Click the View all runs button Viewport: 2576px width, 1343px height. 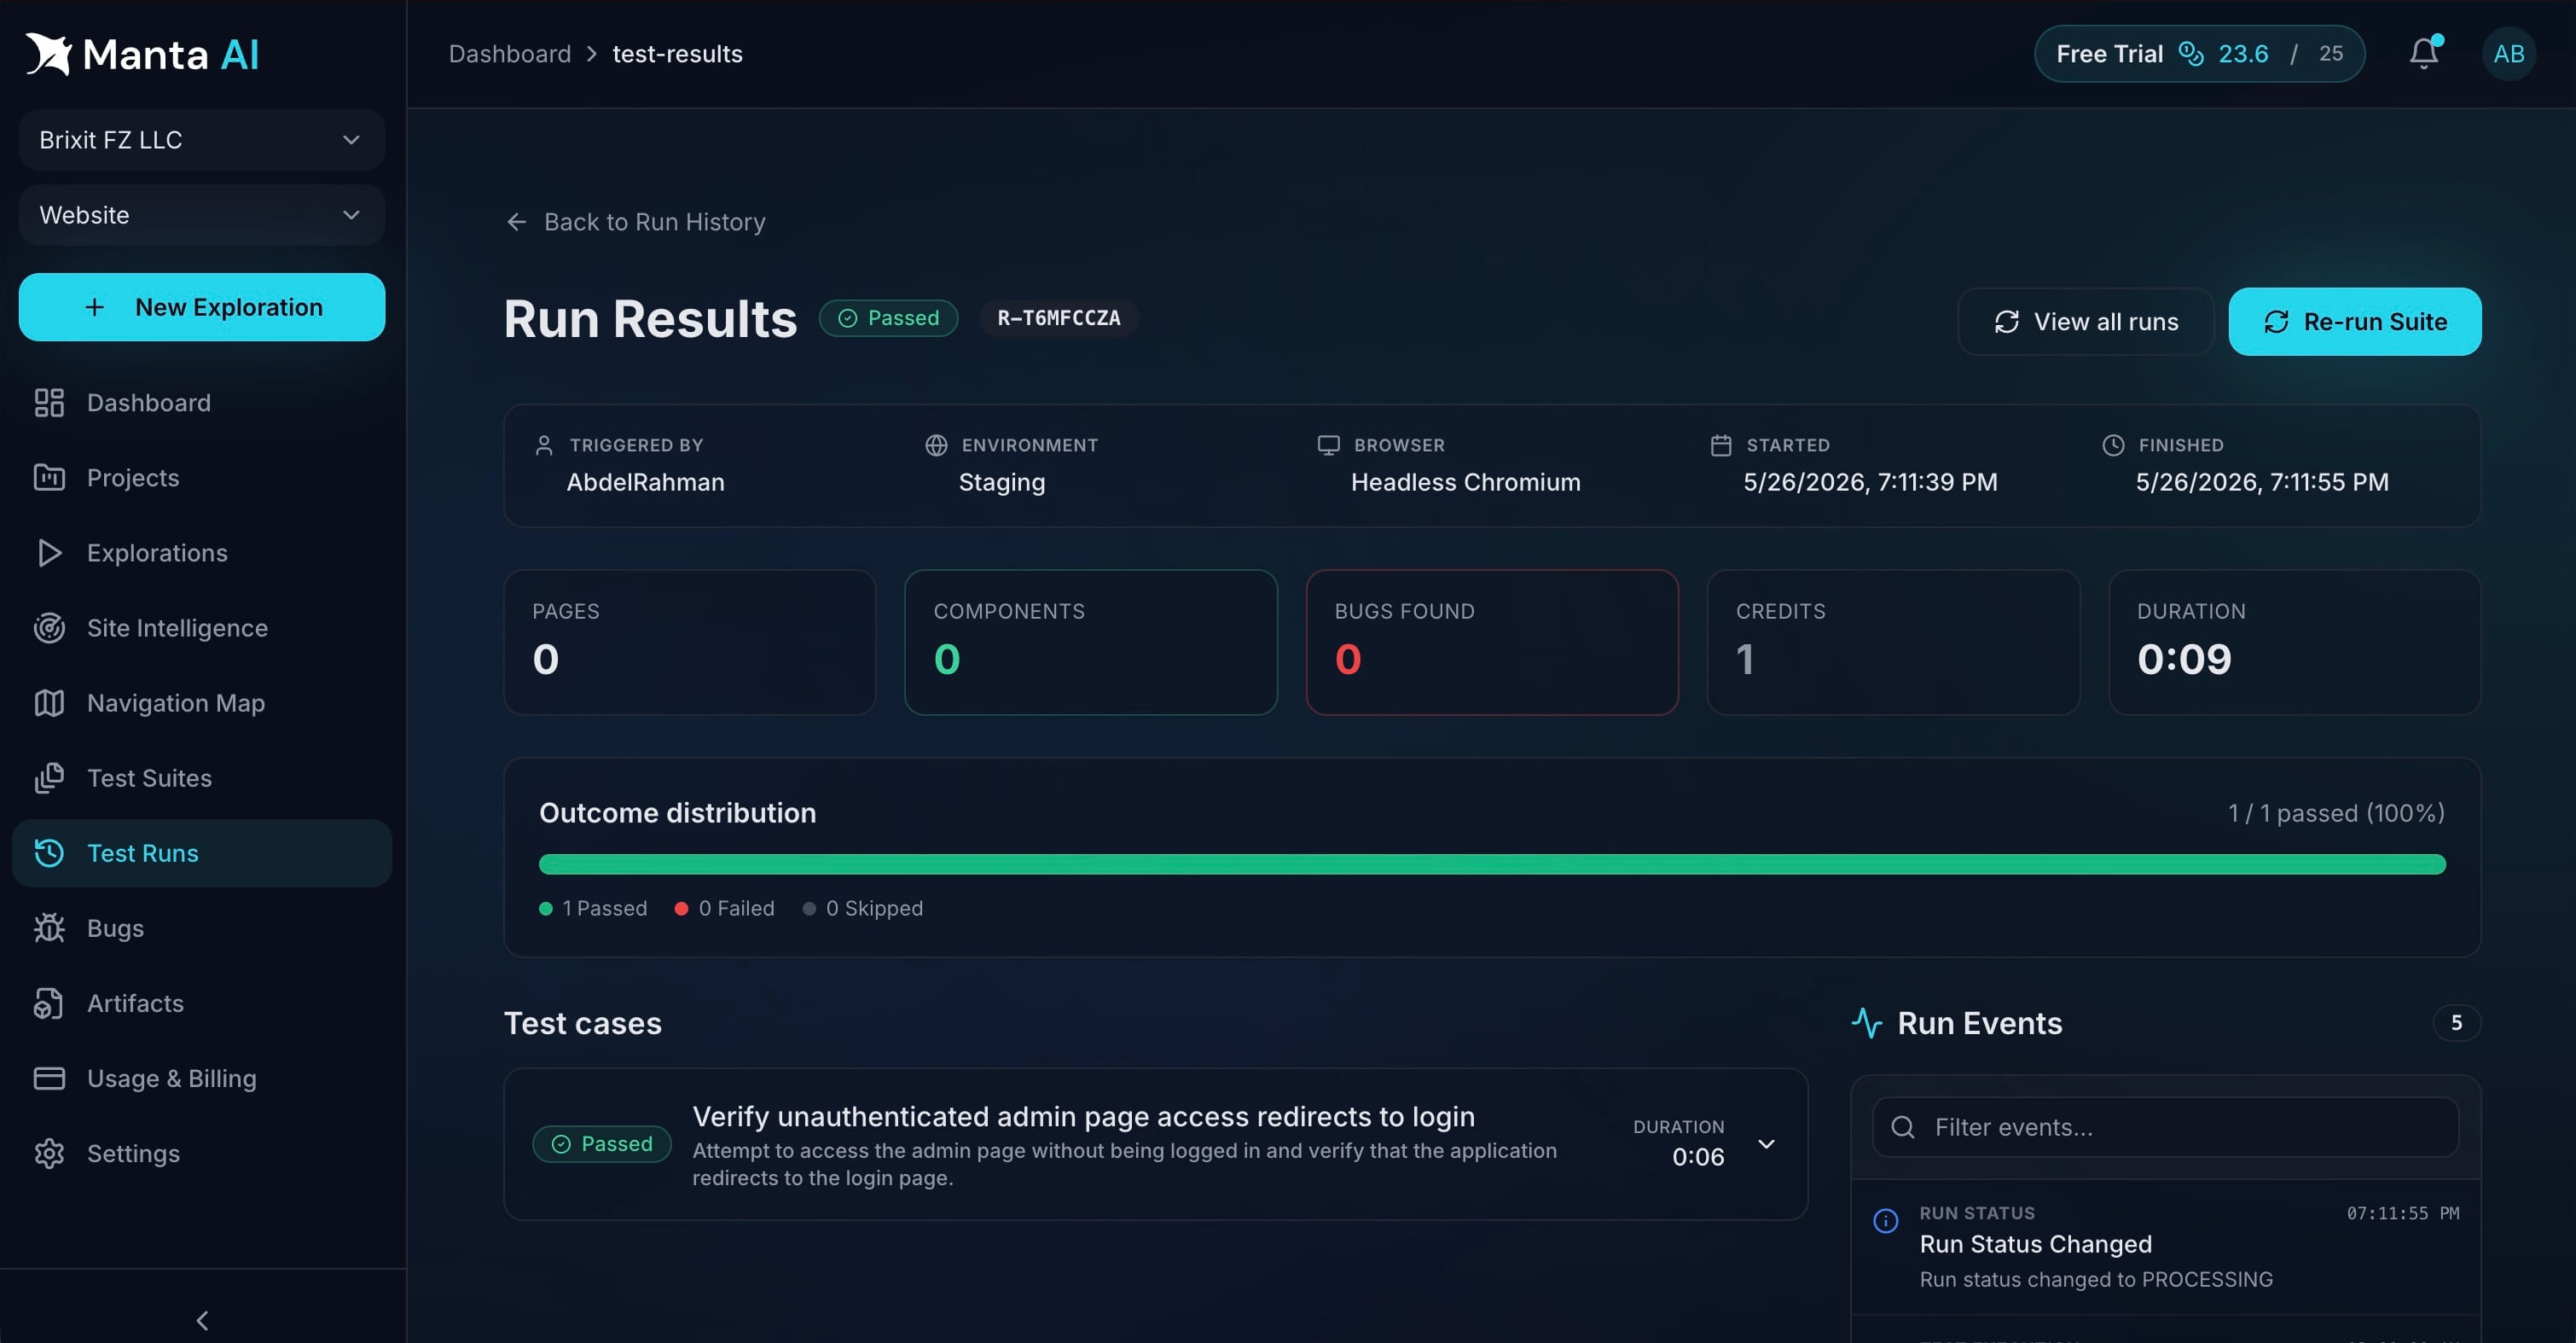pos(2086,321)
